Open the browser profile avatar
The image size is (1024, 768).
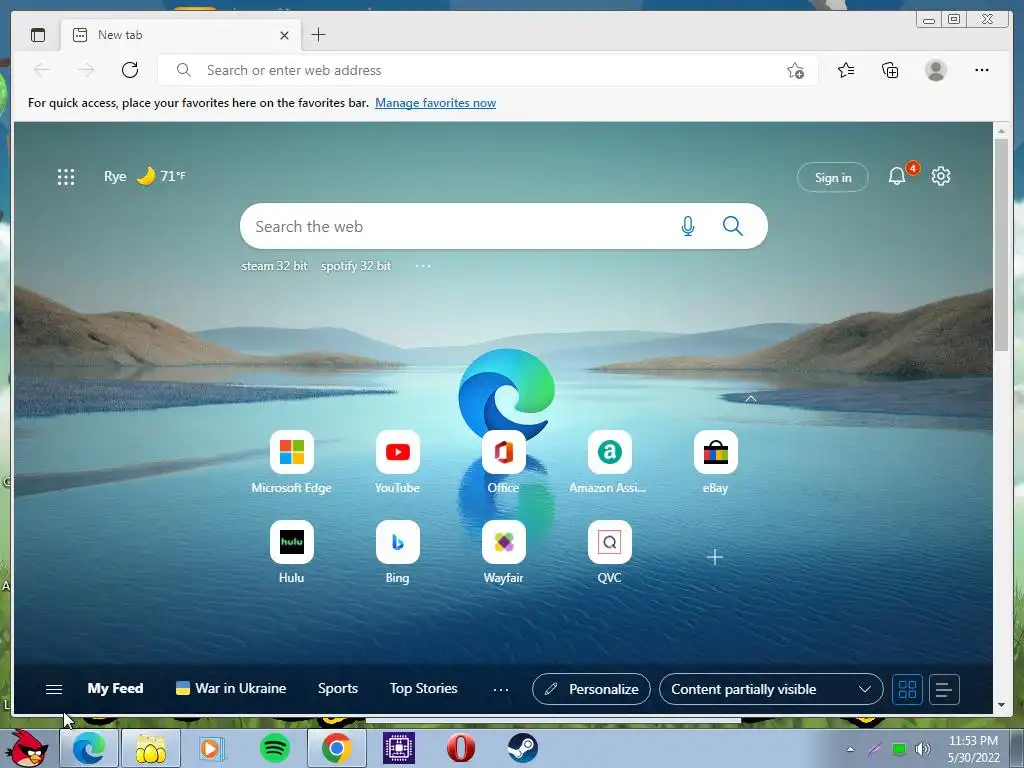pyautogui.click(x=936, y=70)
